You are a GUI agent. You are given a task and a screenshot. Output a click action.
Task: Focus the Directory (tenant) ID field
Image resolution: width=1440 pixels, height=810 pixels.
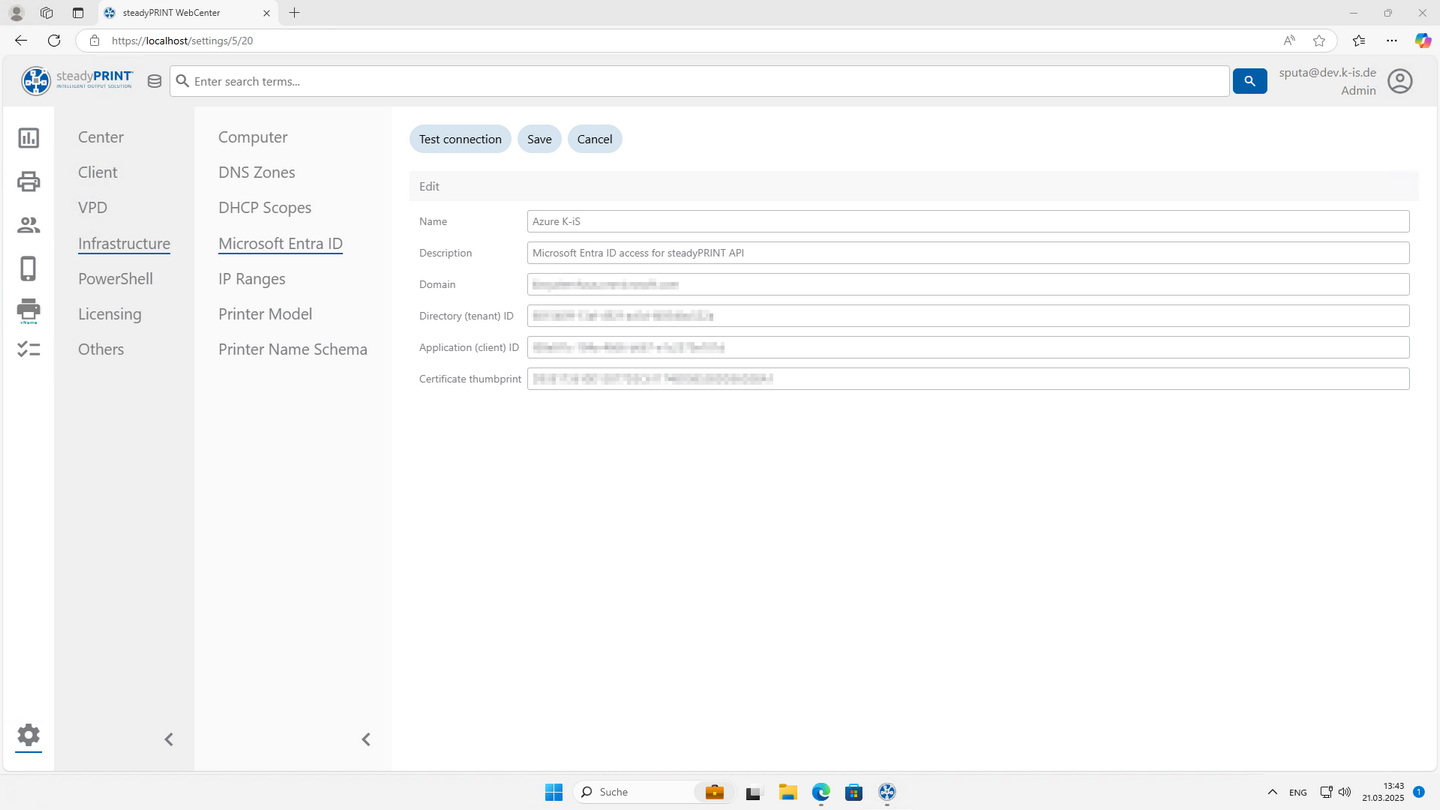[968, 316]
